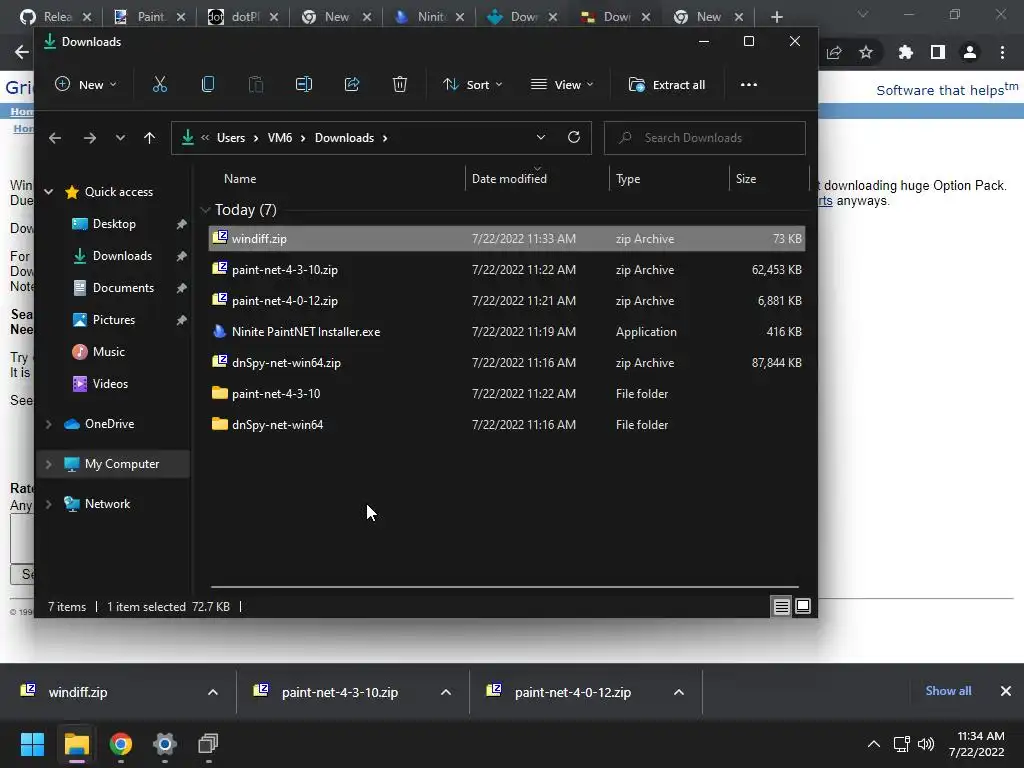Switch to details view icon in status bar
1024x768 pixels.
click(x=782, y=607)
